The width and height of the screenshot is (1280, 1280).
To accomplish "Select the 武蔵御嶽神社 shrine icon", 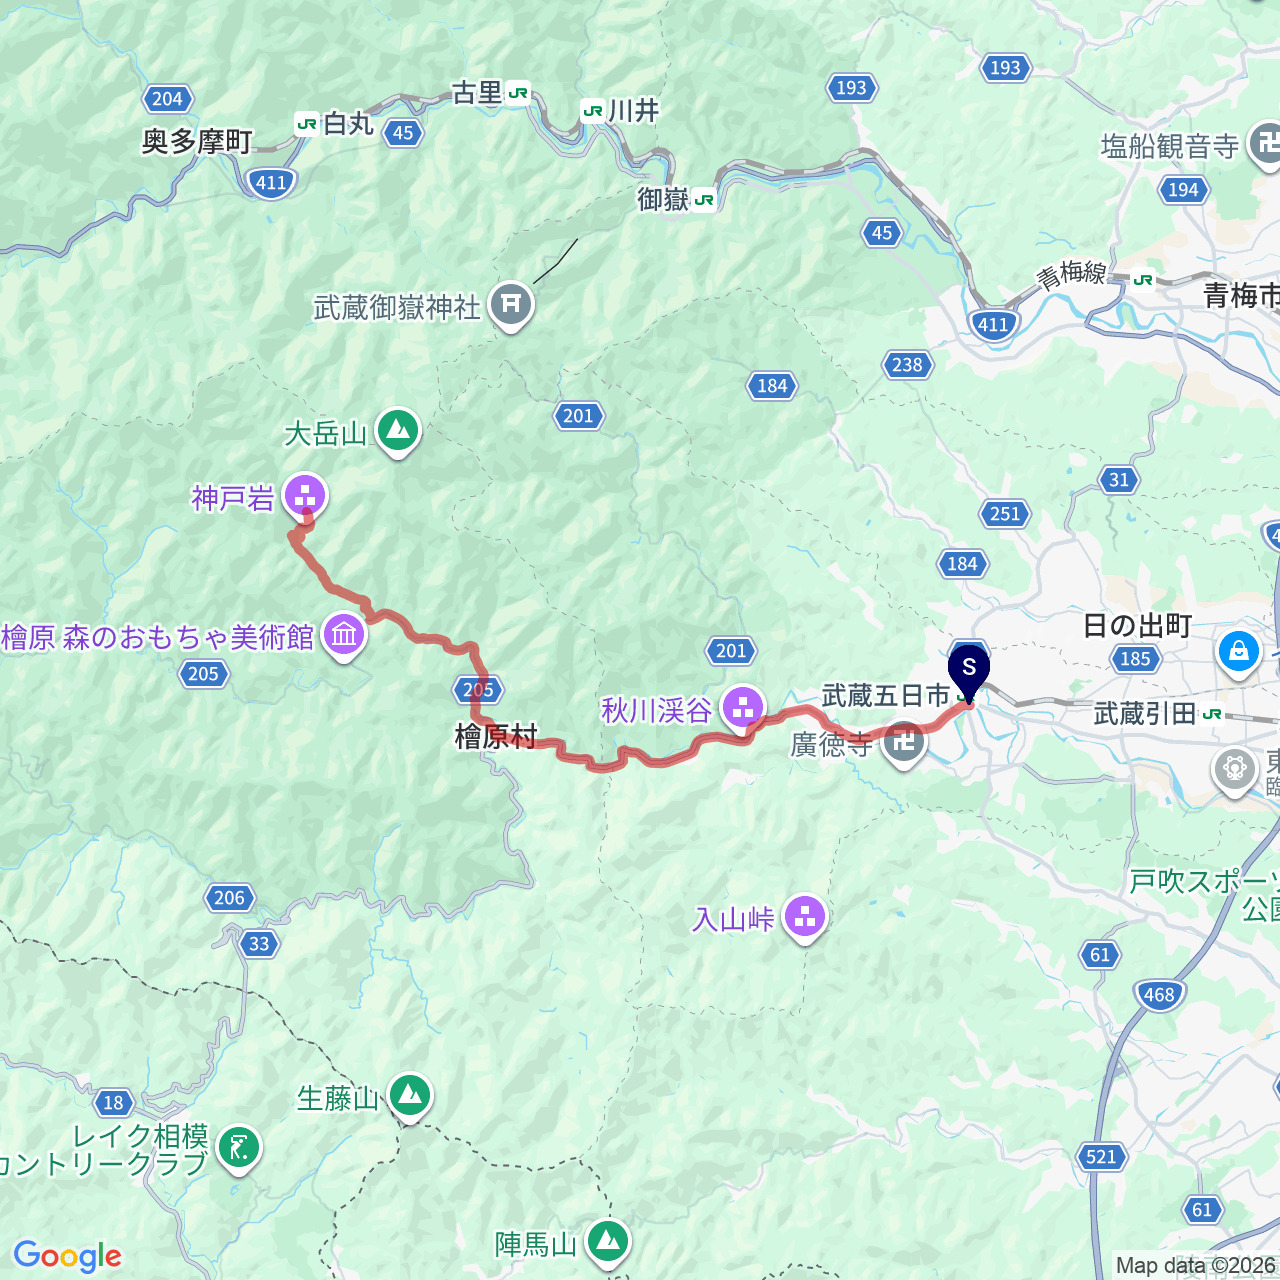I will click(511, 306).
